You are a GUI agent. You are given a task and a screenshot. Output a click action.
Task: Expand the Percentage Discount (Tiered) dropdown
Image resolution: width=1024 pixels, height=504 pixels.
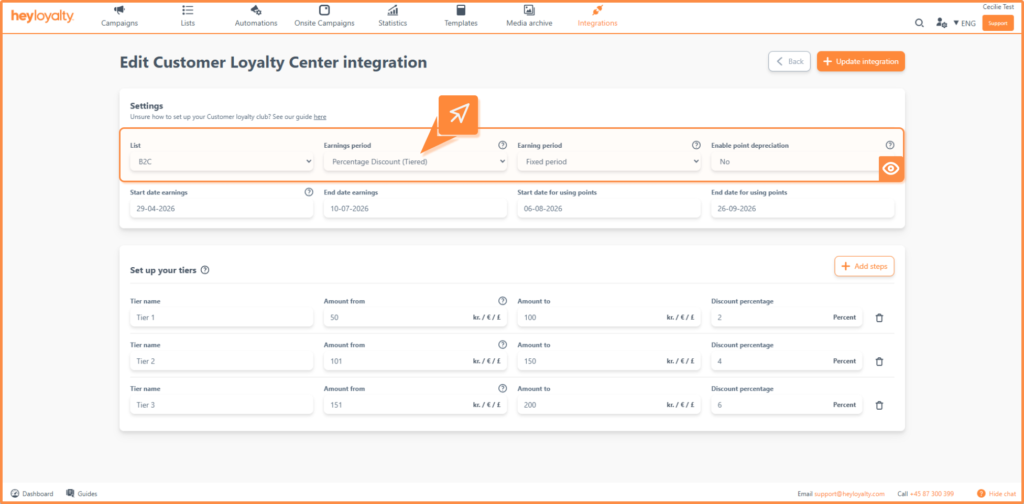coord(415,161)
